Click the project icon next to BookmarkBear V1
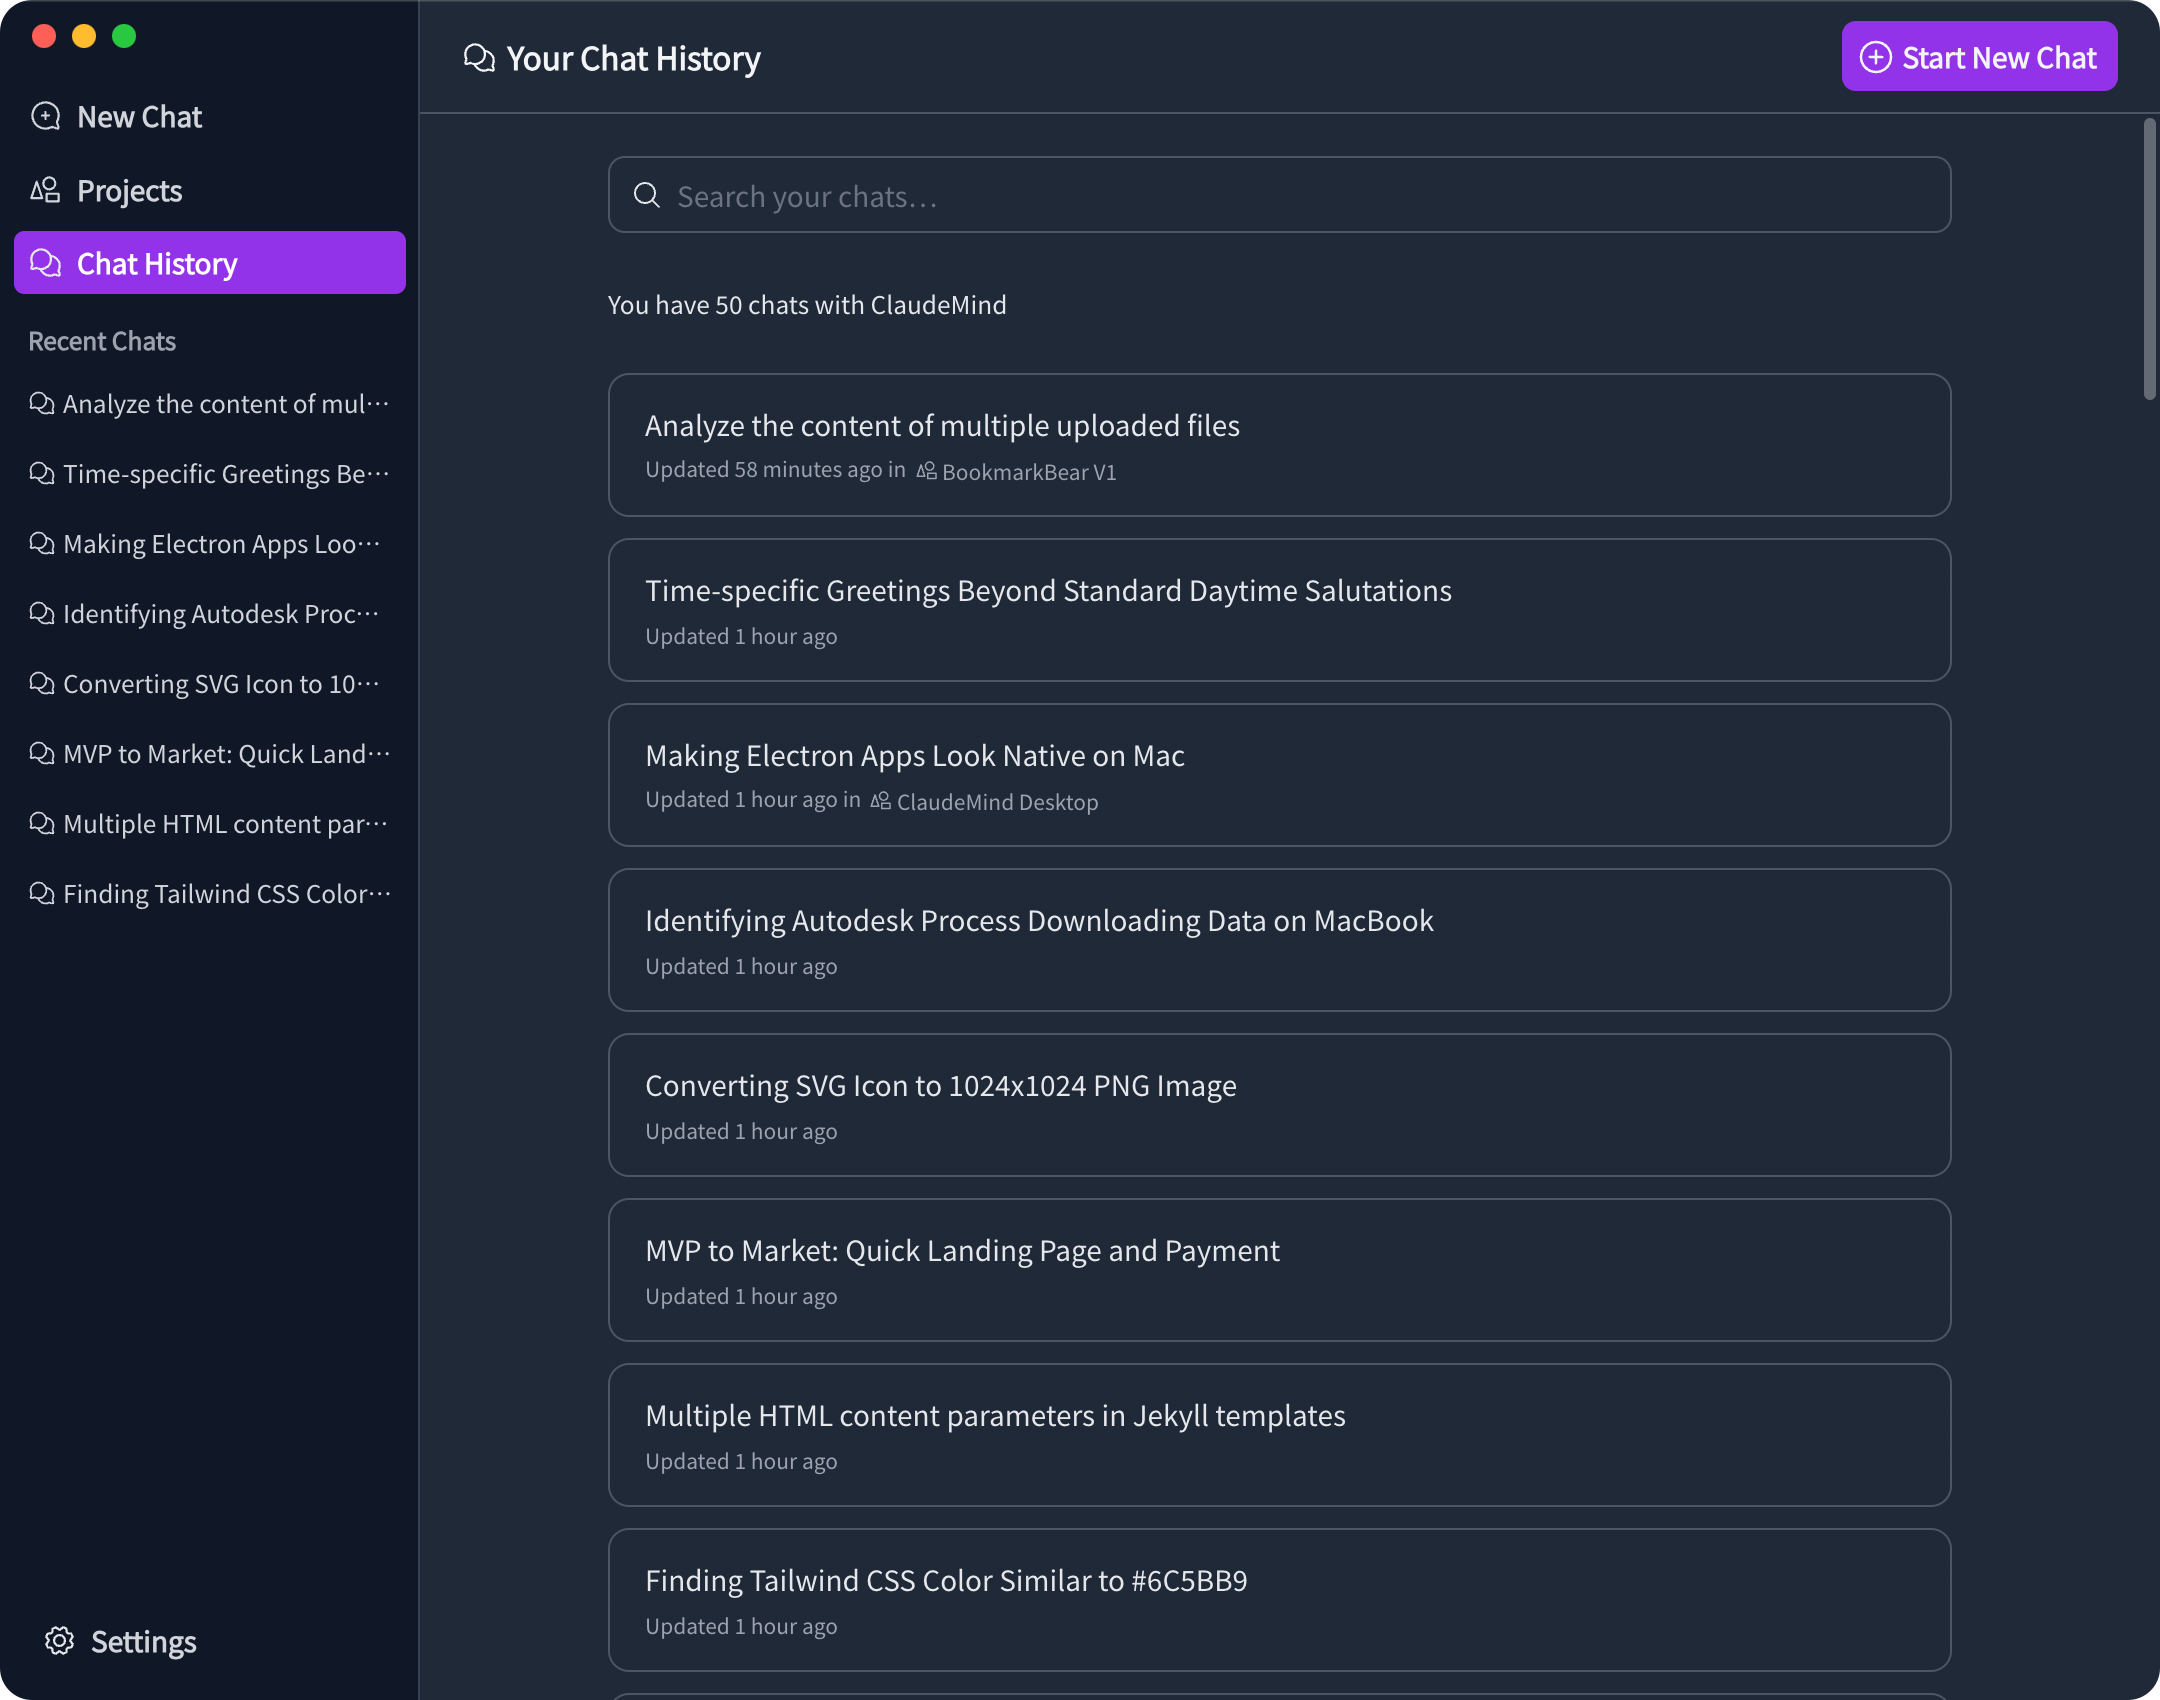 pos(925,470)
